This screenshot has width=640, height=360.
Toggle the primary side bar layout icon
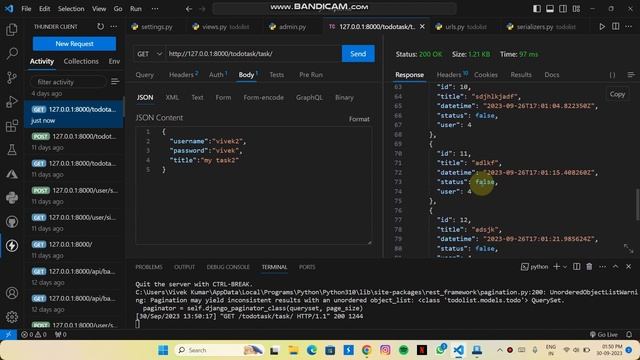coord(537,9)
